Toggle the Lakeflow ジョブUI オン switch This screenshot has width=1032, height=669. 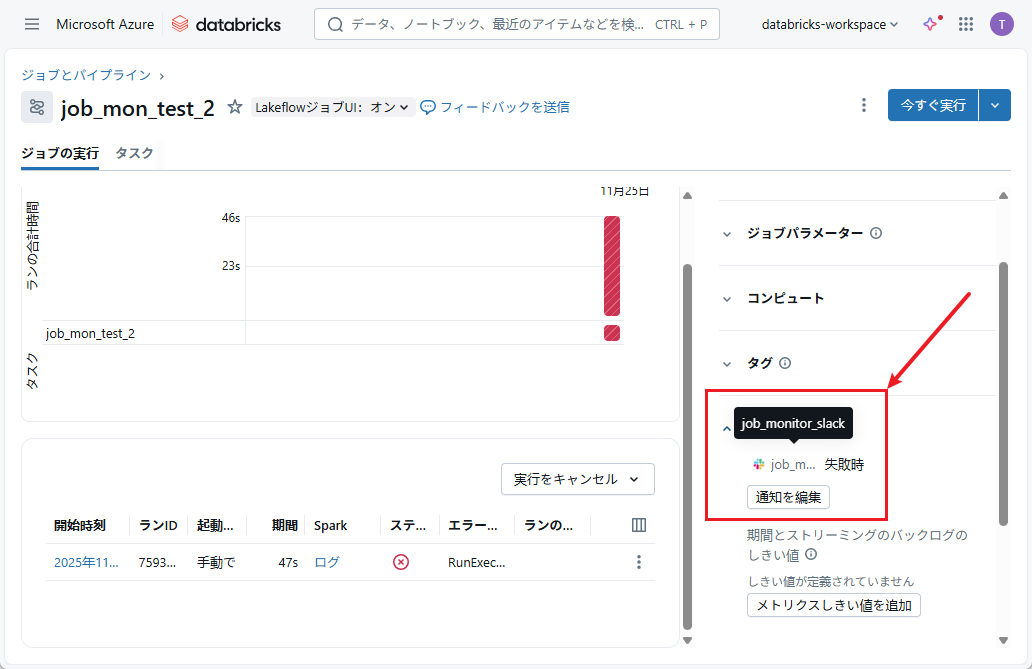point(333,107)
